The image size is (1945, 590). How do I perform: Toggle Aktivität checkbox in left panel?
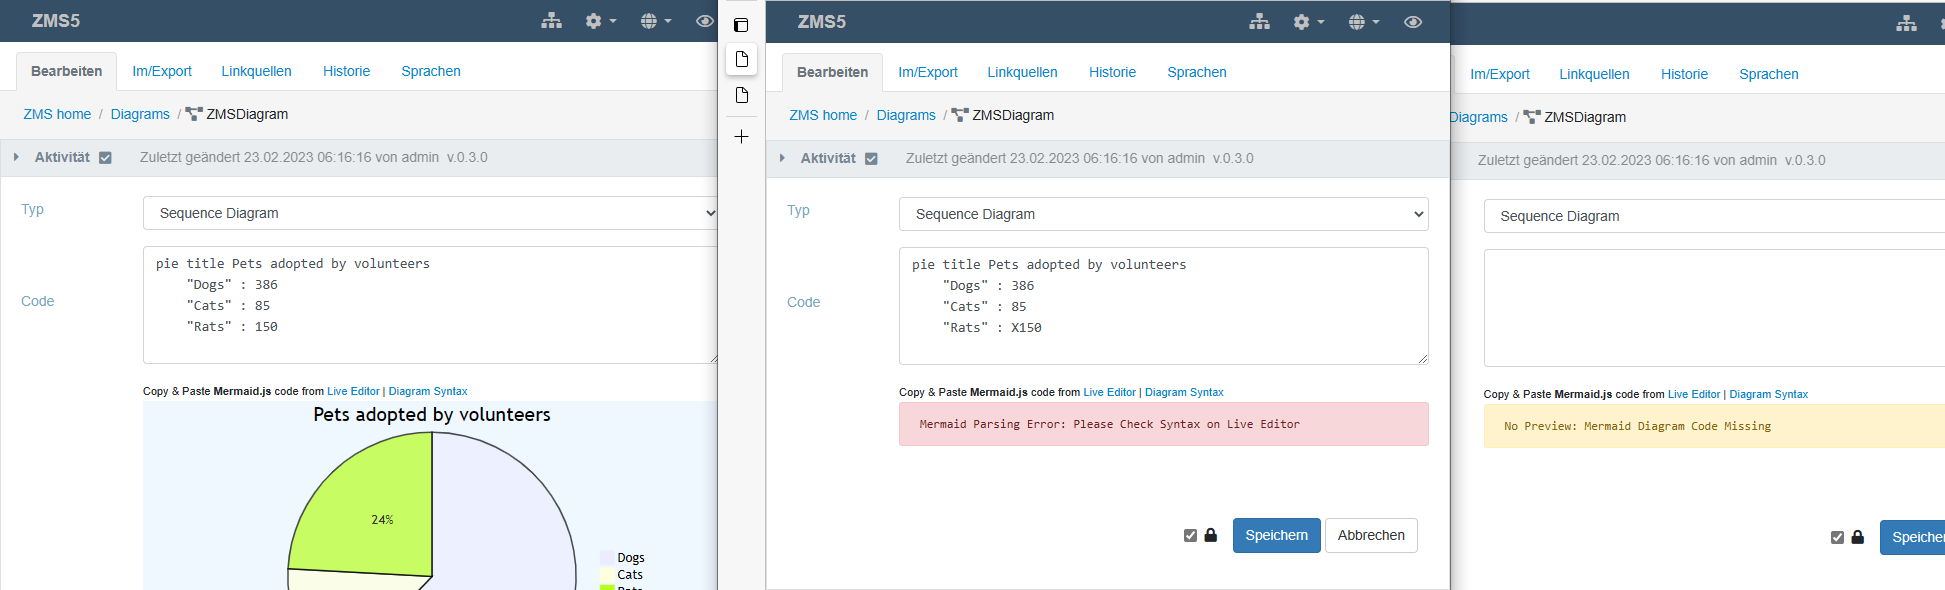(x=105, y=158)
